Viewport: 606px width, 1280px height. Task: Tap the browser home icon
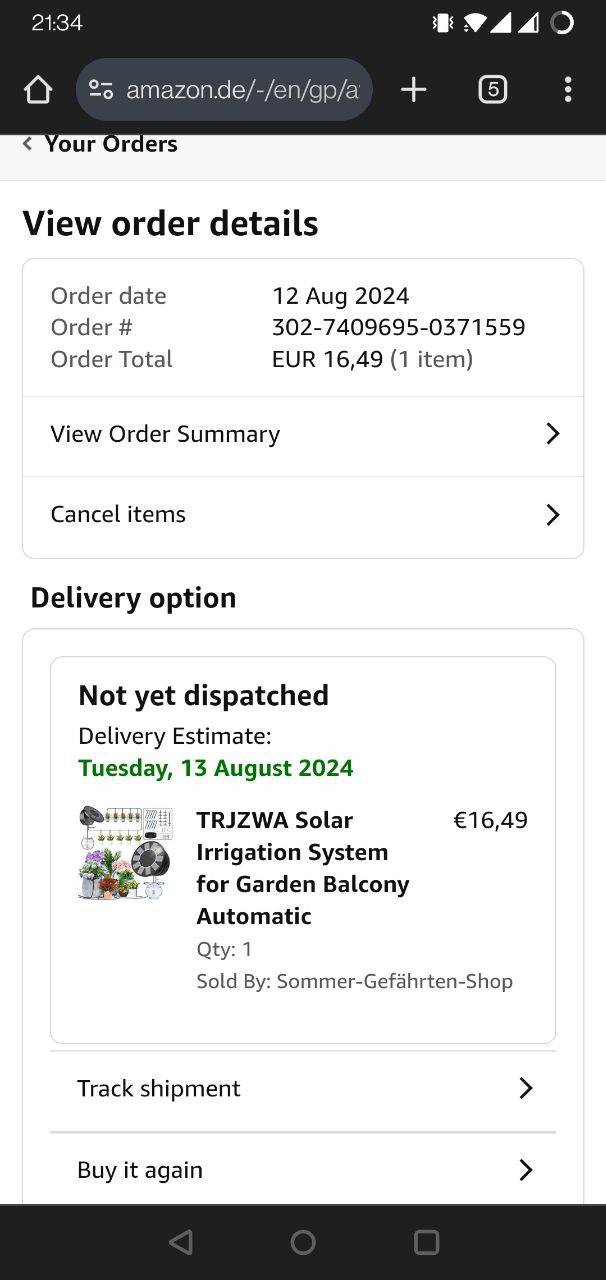tap(38, 90)
